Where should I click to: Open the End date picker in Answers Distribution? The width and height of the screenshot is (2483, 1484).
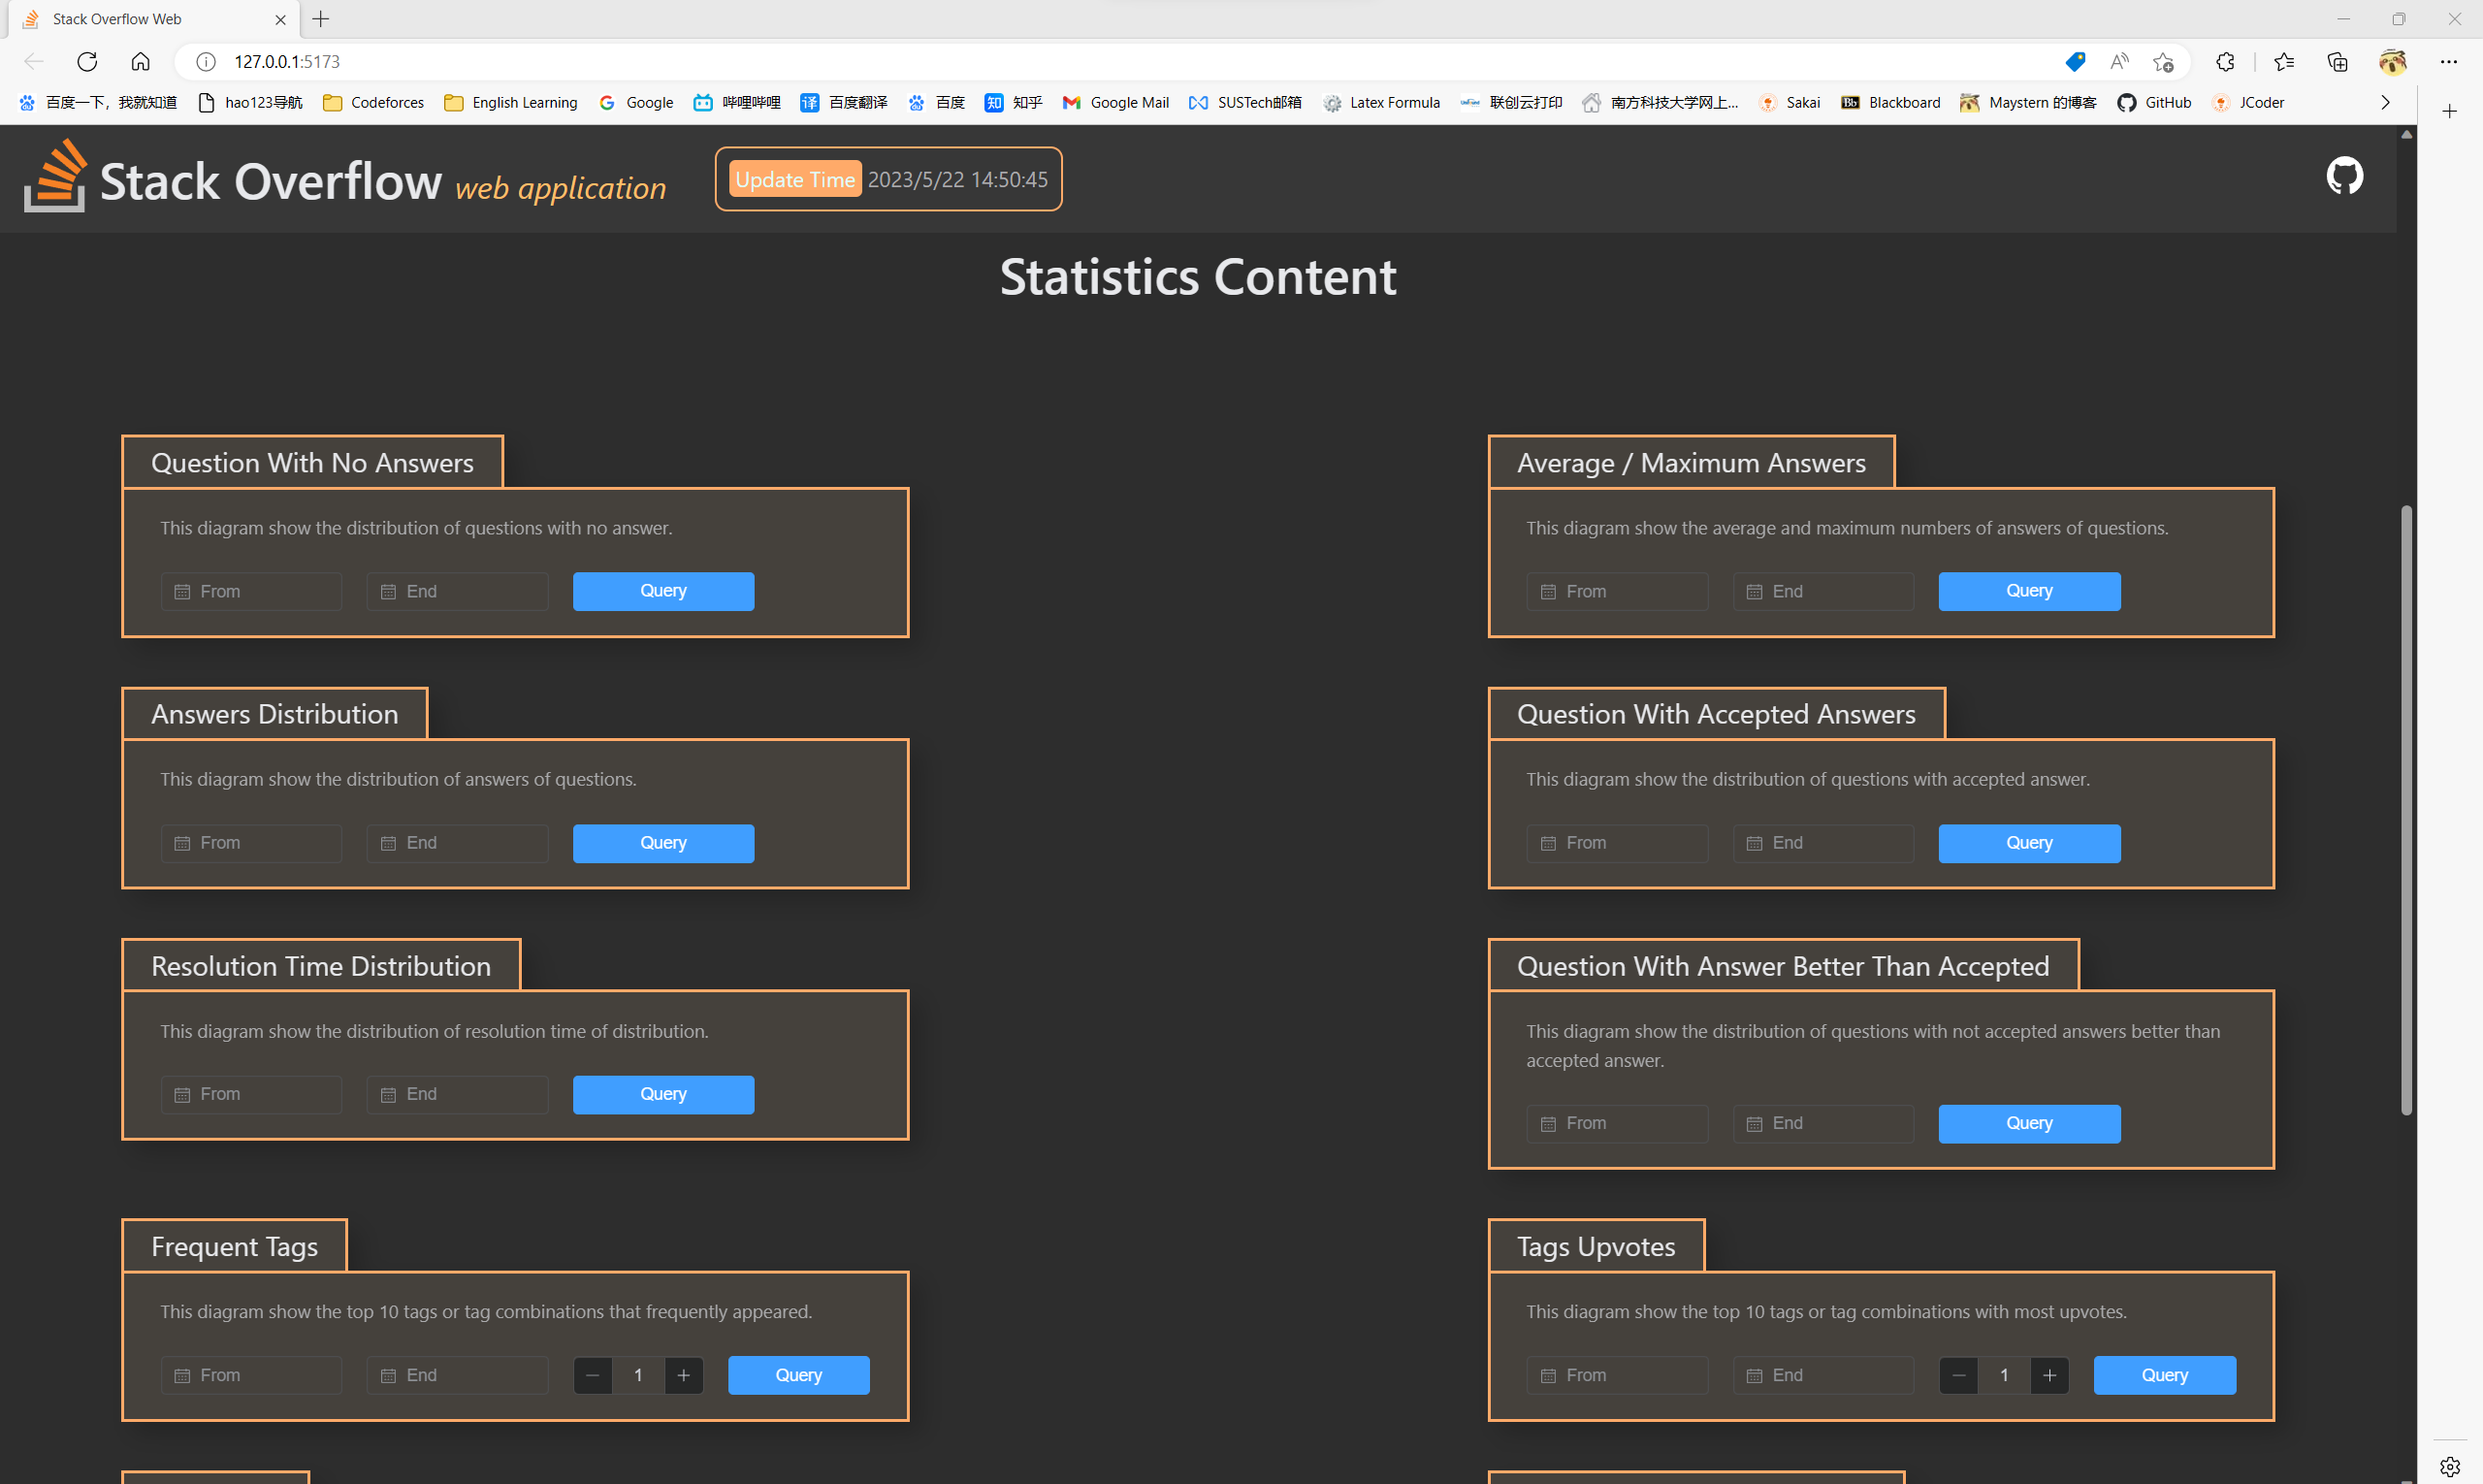coord(457,843)
